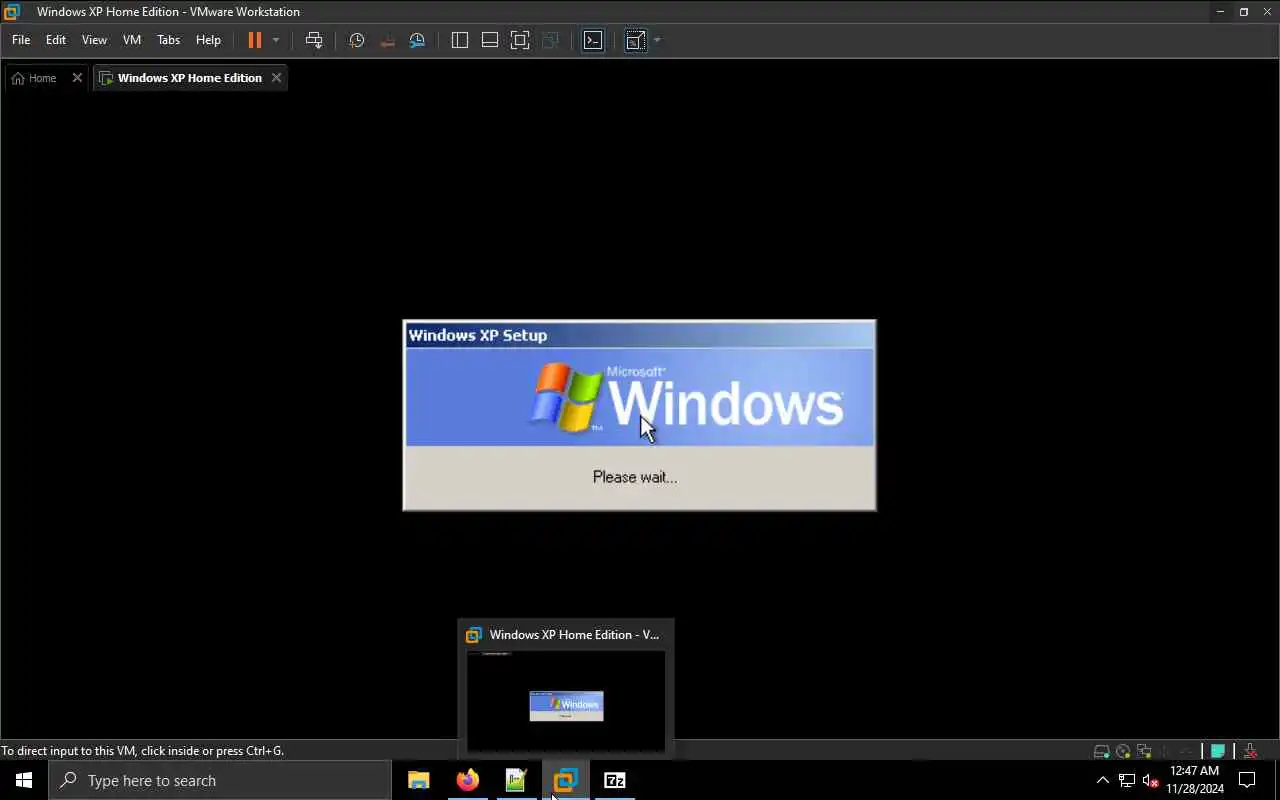Open Firefox from the taskbar
Viewport: 1280px width, 800px height.
pyautogui.click(x=468, y=780)
